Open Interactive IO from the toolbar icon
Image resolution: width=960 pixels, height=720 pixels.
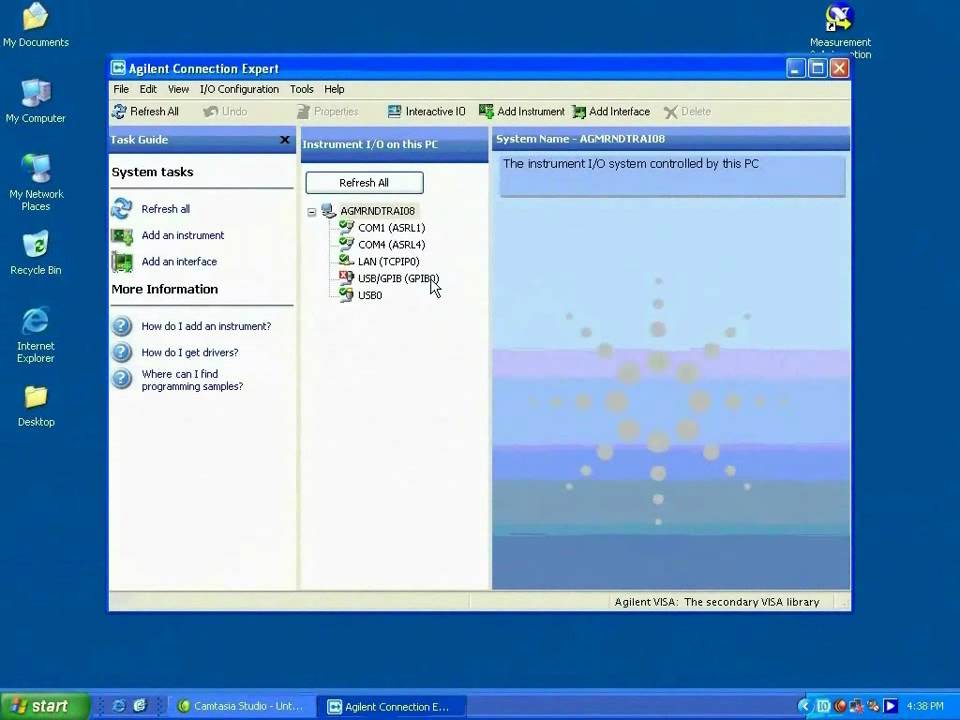[x=394, y=111]
